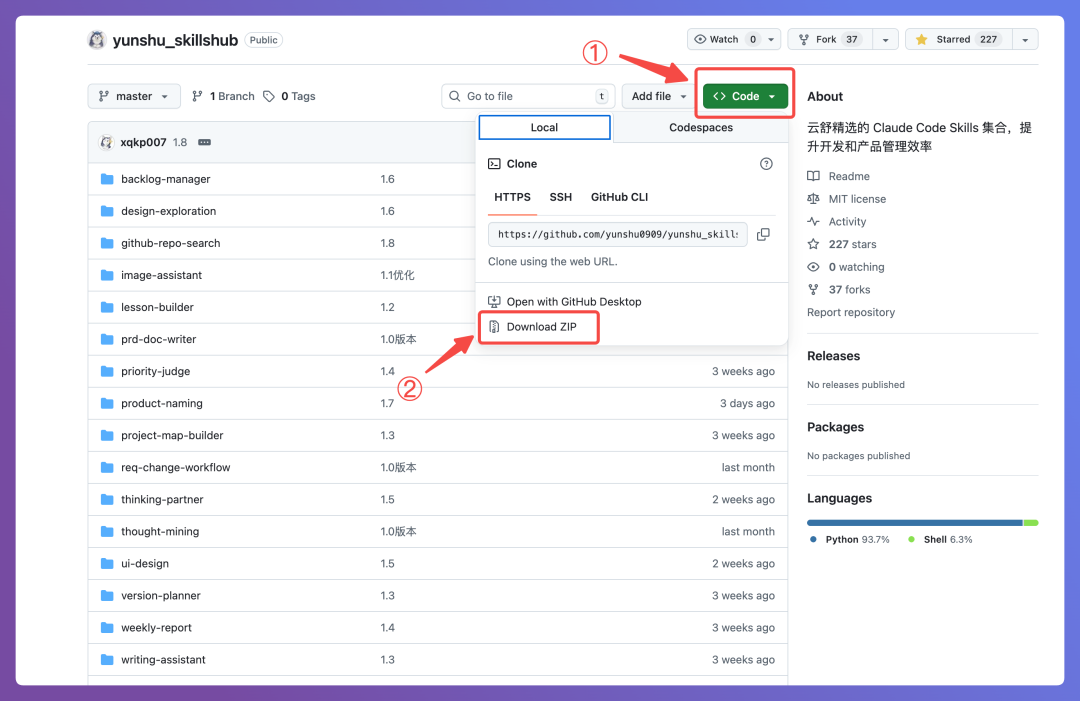Image resolution: width=1080 pixels, height=701 pixels.
Task: Select the SSH clone tab
Action: pos(561,197)
